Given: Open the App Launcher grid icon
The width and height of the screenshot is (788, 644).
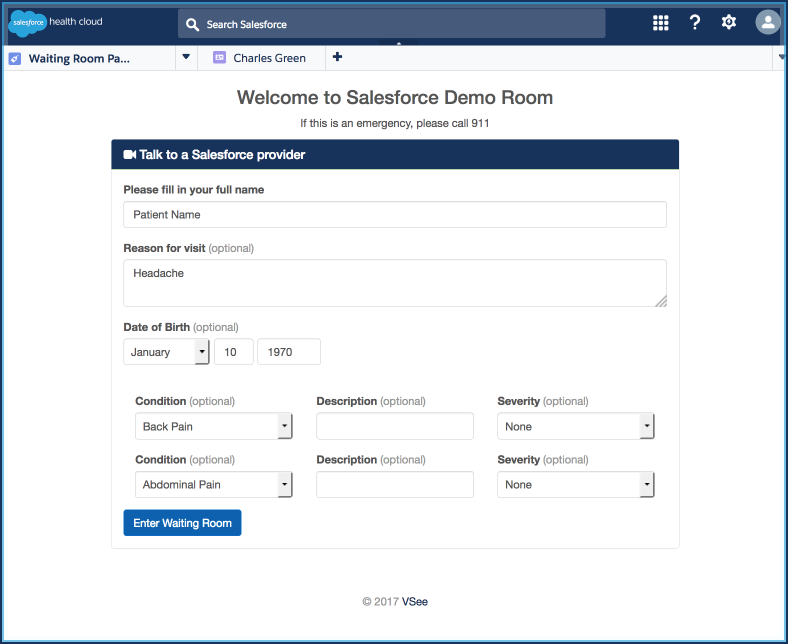Looking at the screenshot, I should (x=660, y=23).
